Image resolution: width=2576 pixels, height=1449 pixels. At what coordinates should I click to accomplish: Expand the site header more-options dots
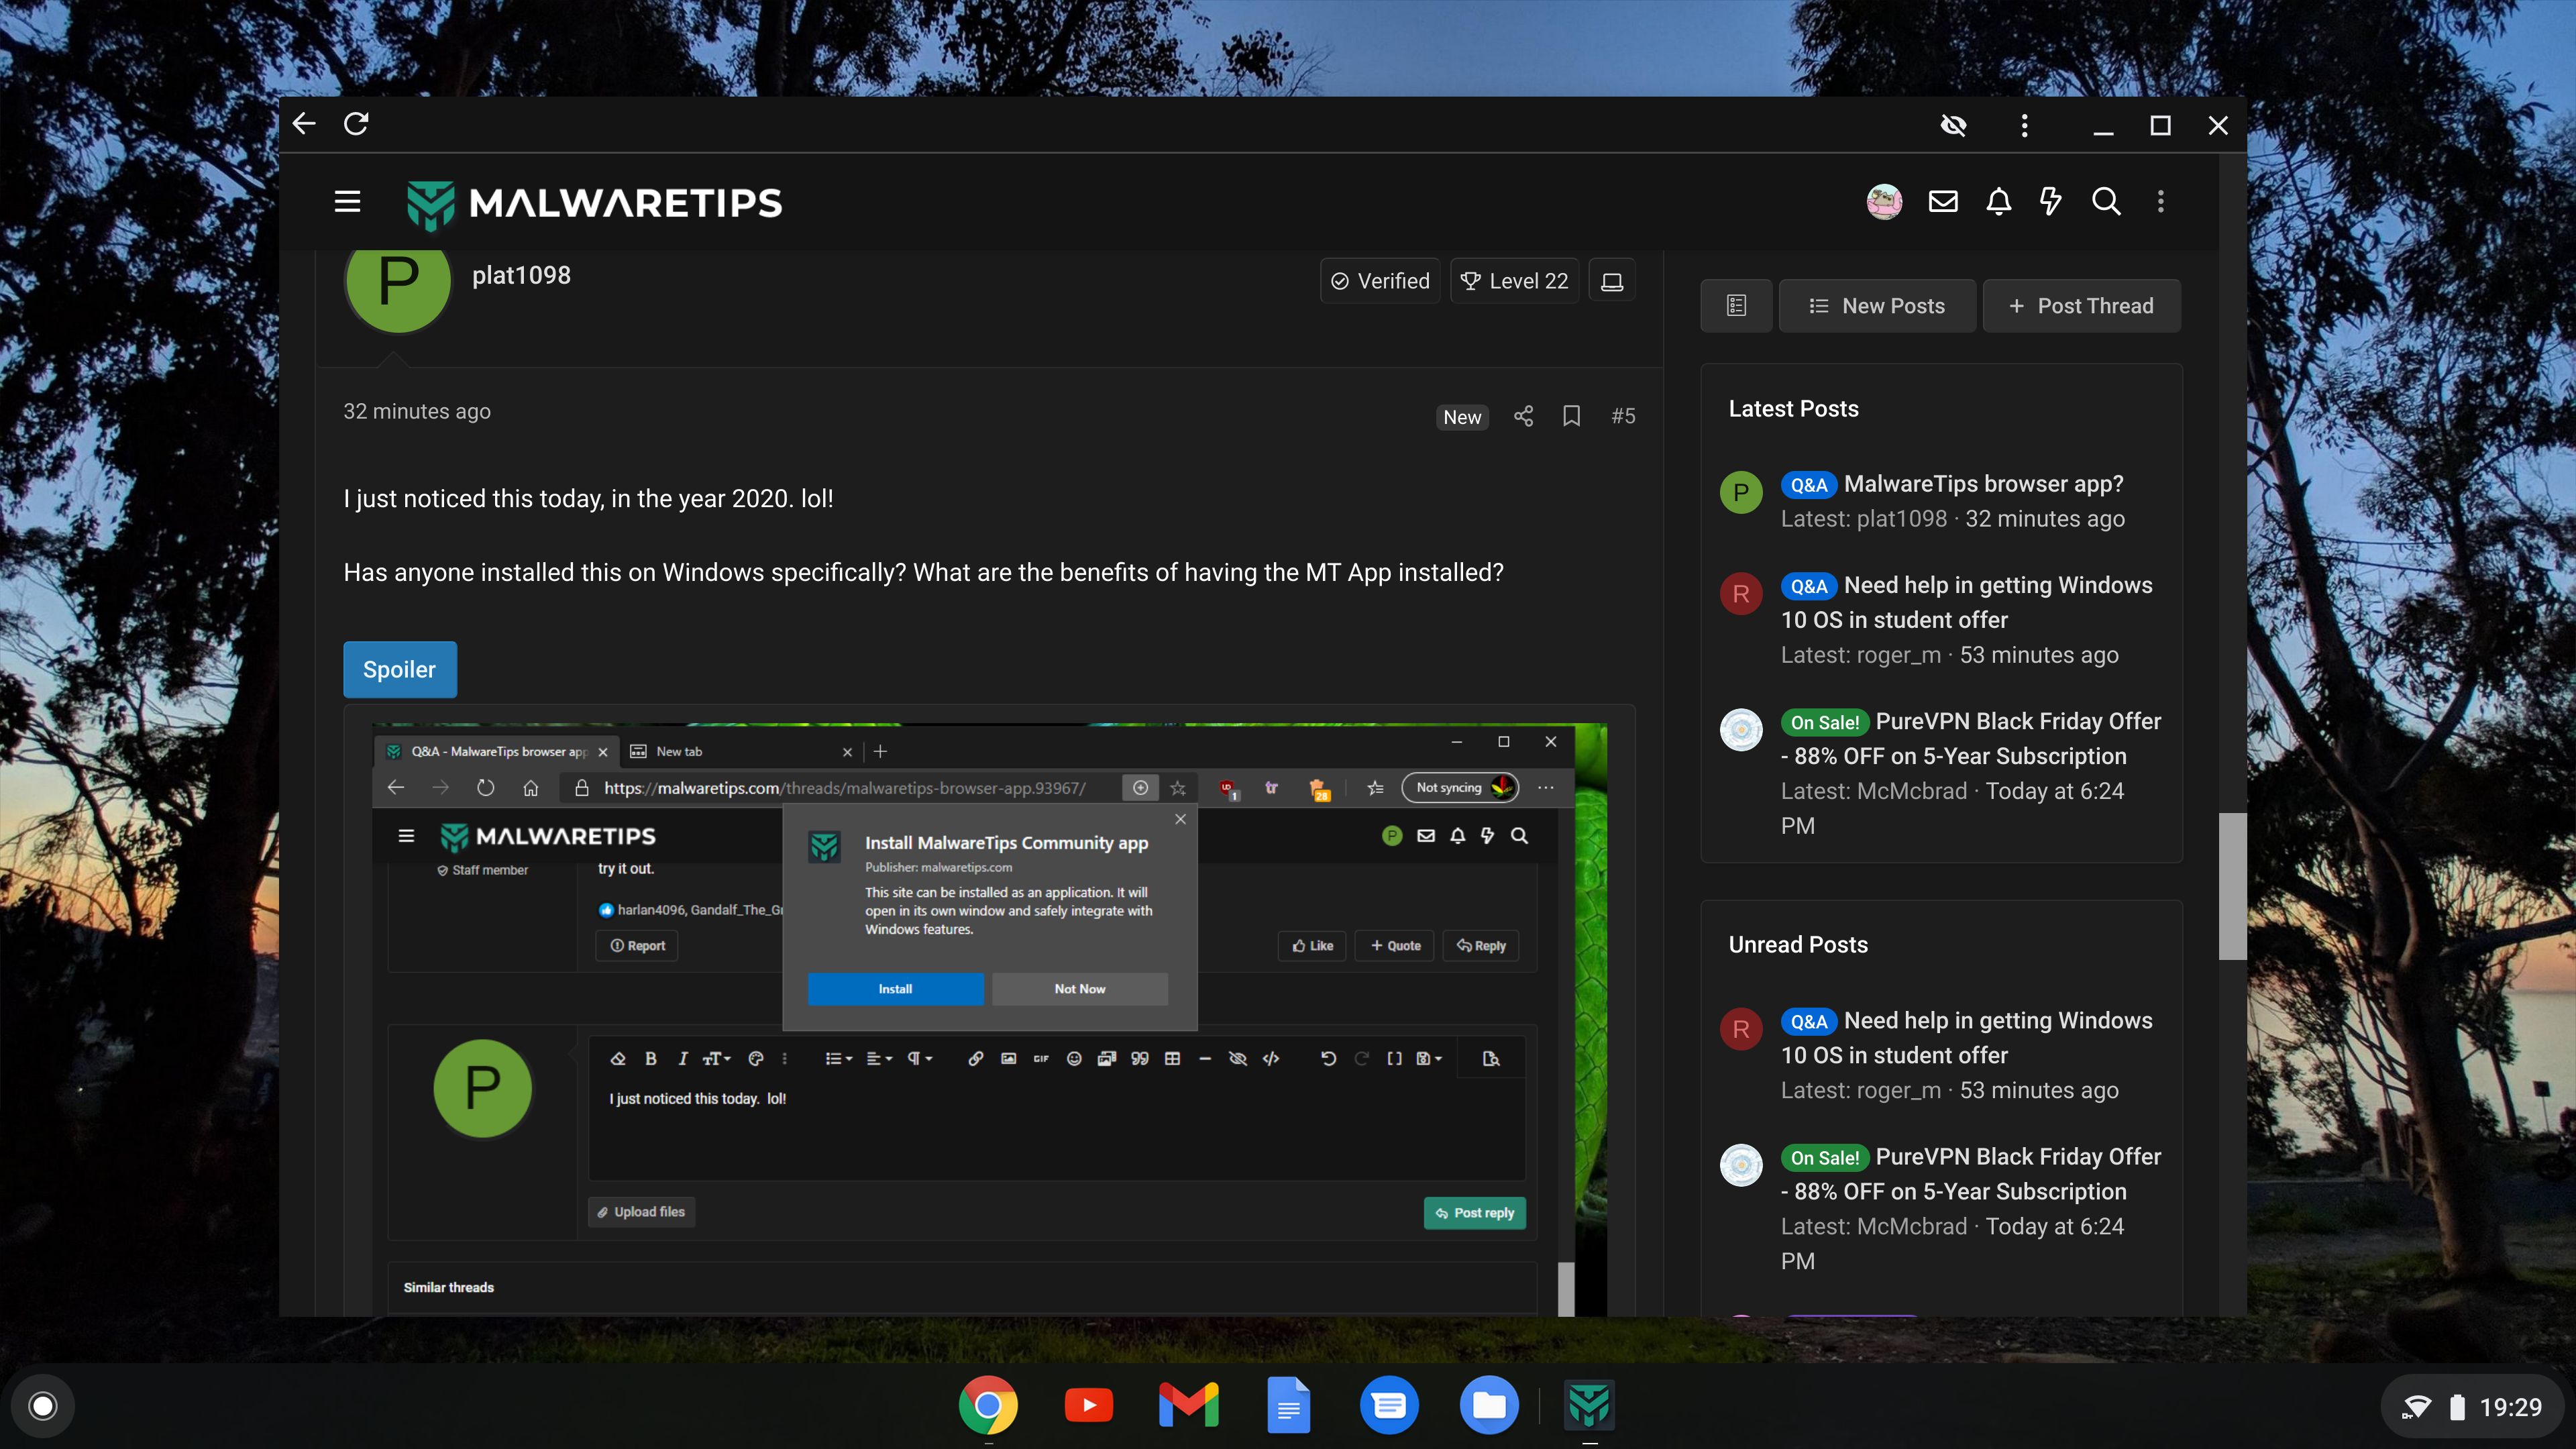(x=2161, y=202)
